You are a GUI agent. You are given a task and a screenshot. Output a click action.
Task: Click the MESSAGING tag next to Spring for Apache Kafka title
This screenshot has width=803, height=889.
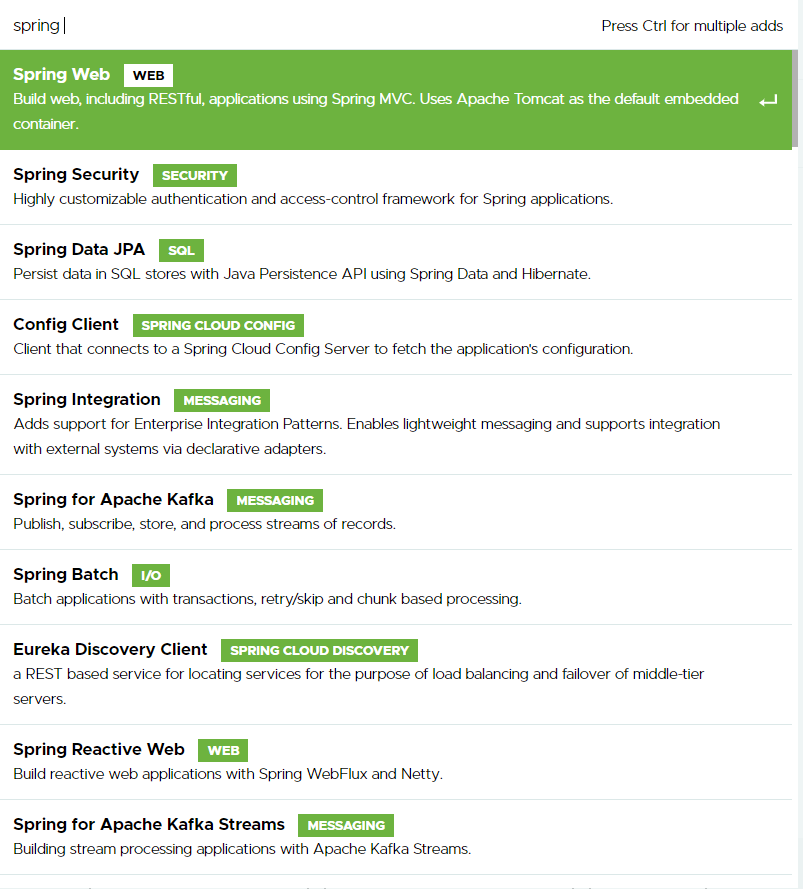point(275,500)
